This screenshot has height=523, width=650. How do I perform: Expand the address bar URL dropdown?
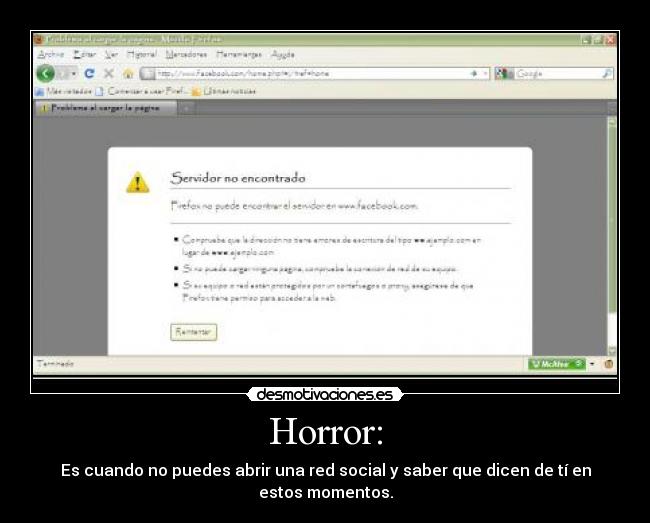pos(485,73)
